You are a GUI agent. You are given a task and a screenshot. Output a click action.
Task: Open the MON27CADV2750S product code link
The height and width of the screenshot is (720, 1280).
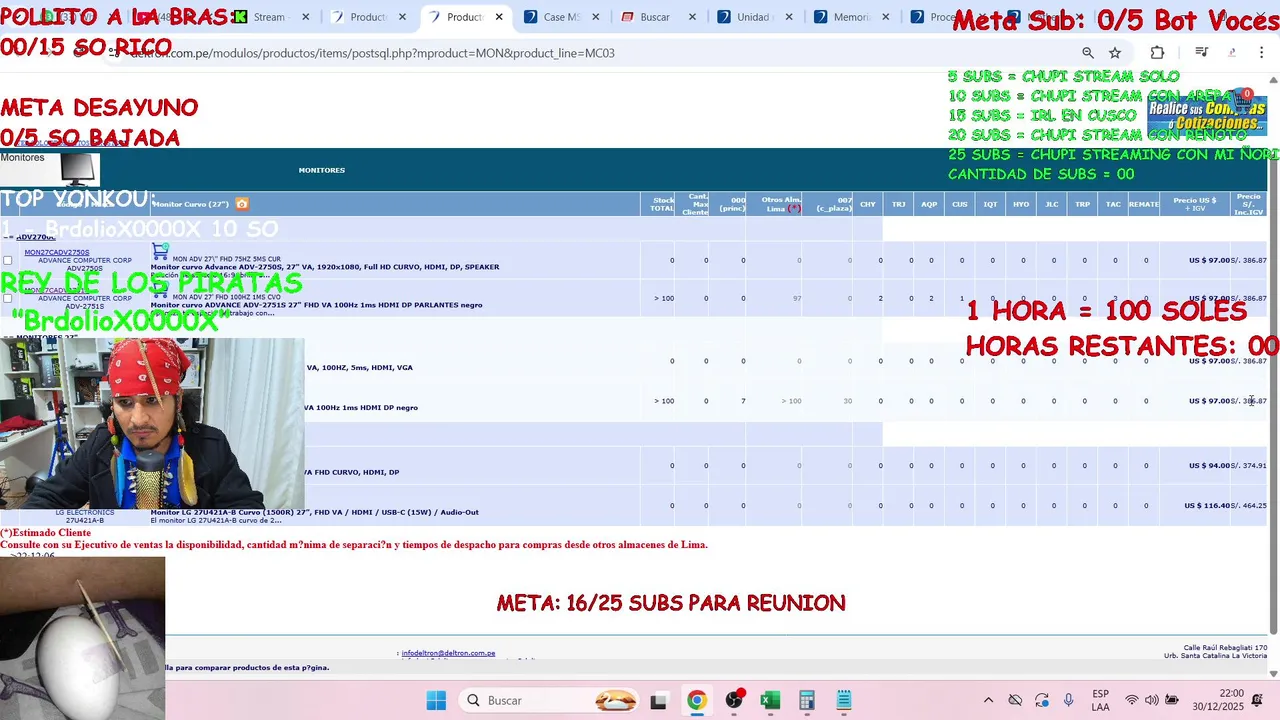pos(57,252)
